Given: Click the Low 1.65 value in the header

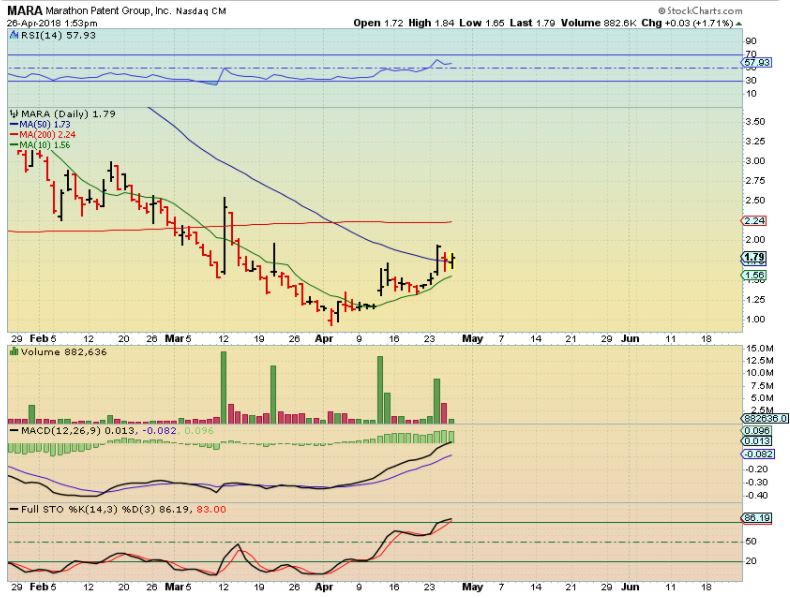Looking at the screenshot, I should [482, 23].
